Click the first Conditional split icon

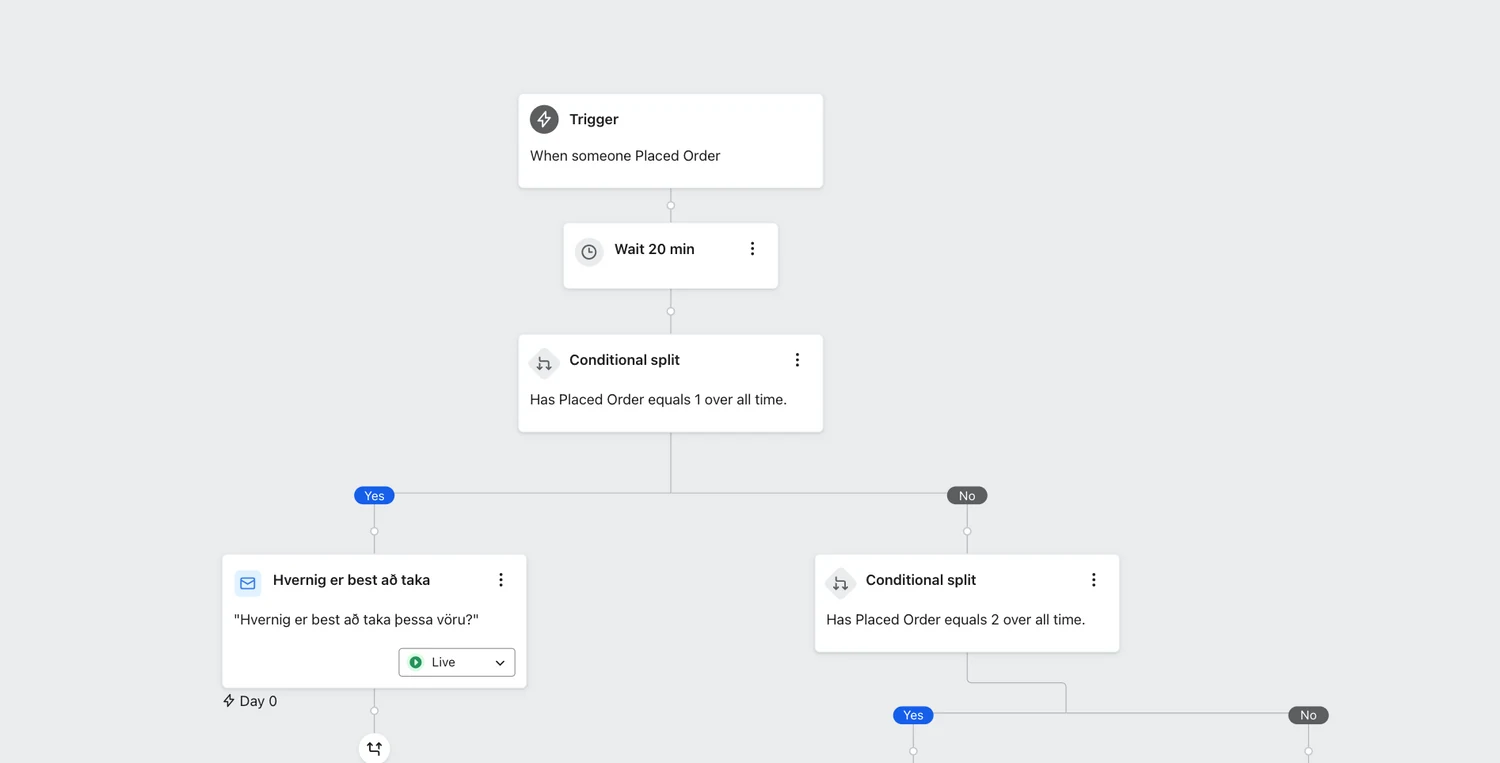544,363
